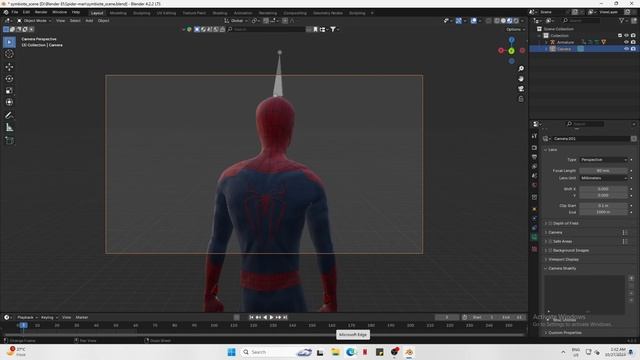Click the blue Z axis gizmo ball
640x360 pixels.
pyautogui.click(x=511, y=40)
